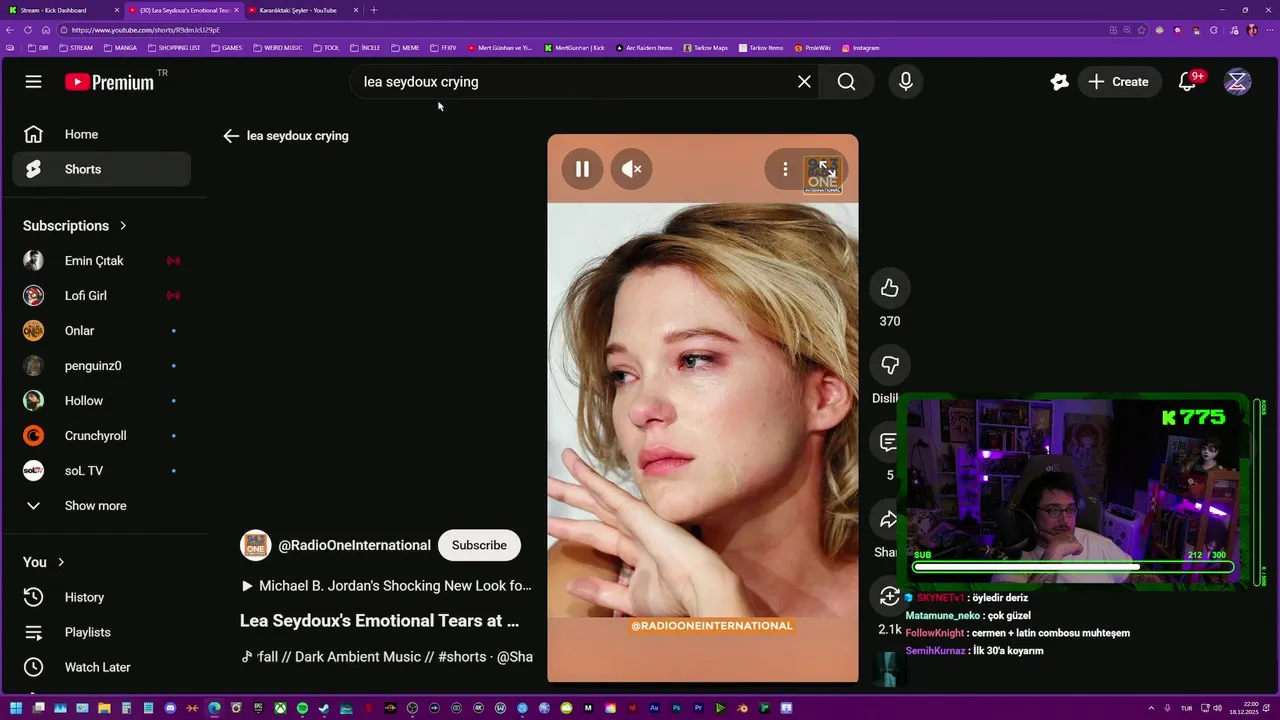Open the Michael B. Jordan suggested video link
This screenshot has width=1280, height=720.
[x=387, y=586]
